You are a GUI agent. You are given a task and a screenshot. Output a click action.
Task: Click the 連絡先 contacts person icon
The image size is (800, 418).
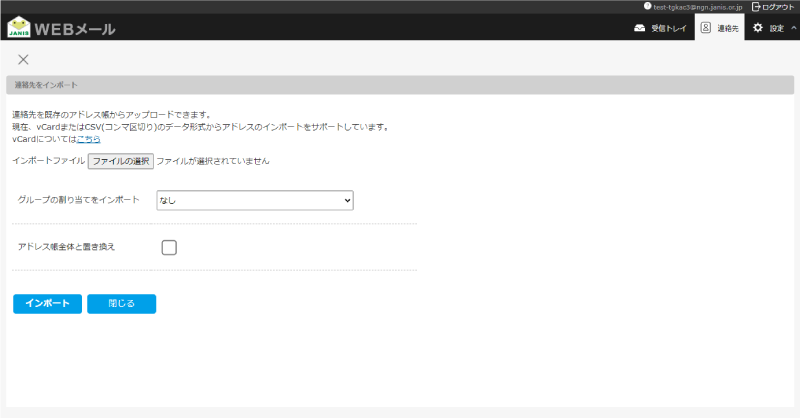[x=705, y=28]
